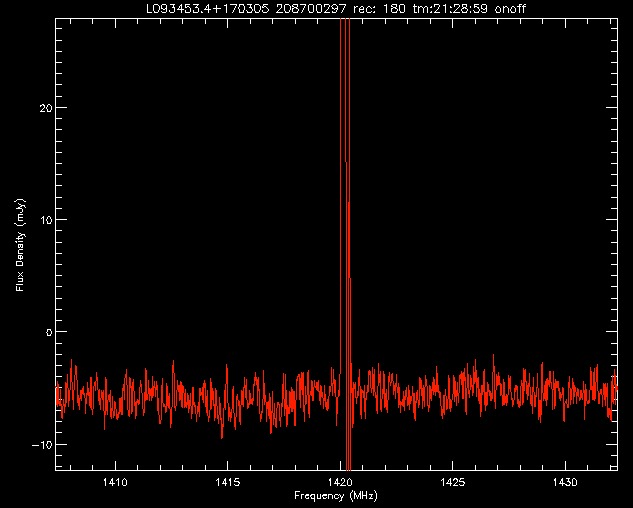633x508 pixels.
Task: Click the scan number 208700297 in title
Action: [309, 9]
